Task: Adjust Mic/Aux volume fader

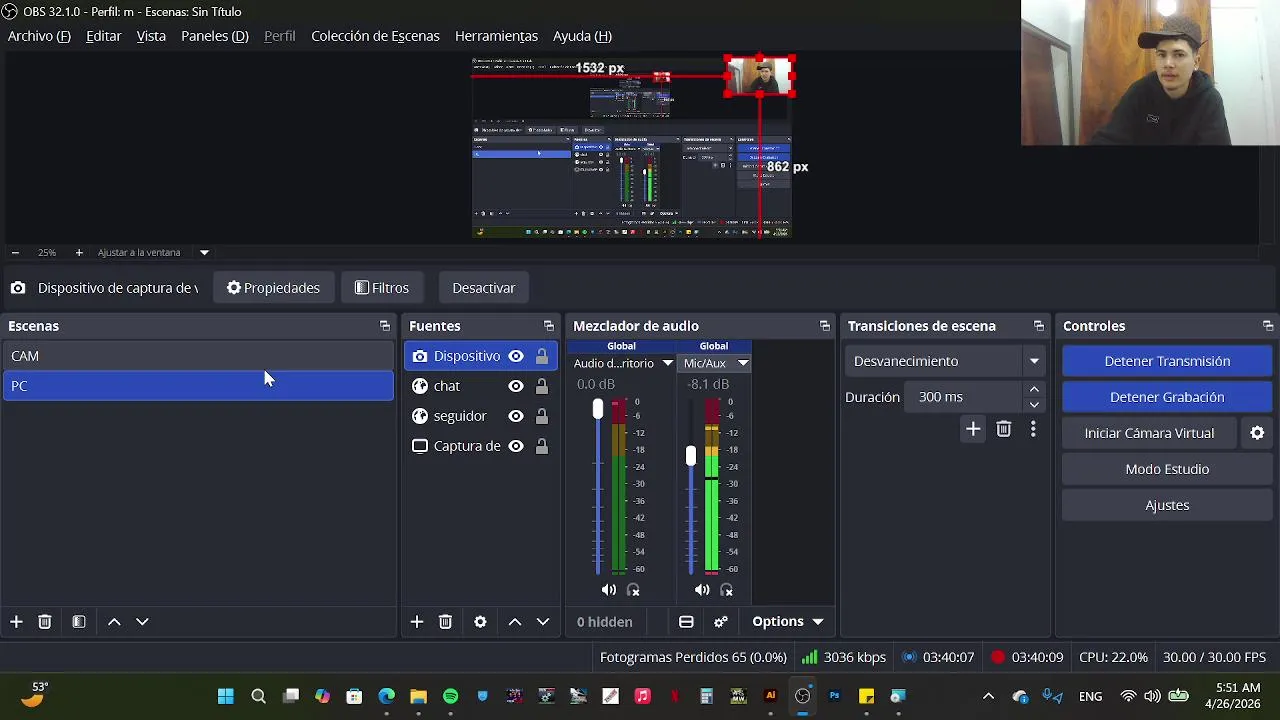Action: [690, 456]
